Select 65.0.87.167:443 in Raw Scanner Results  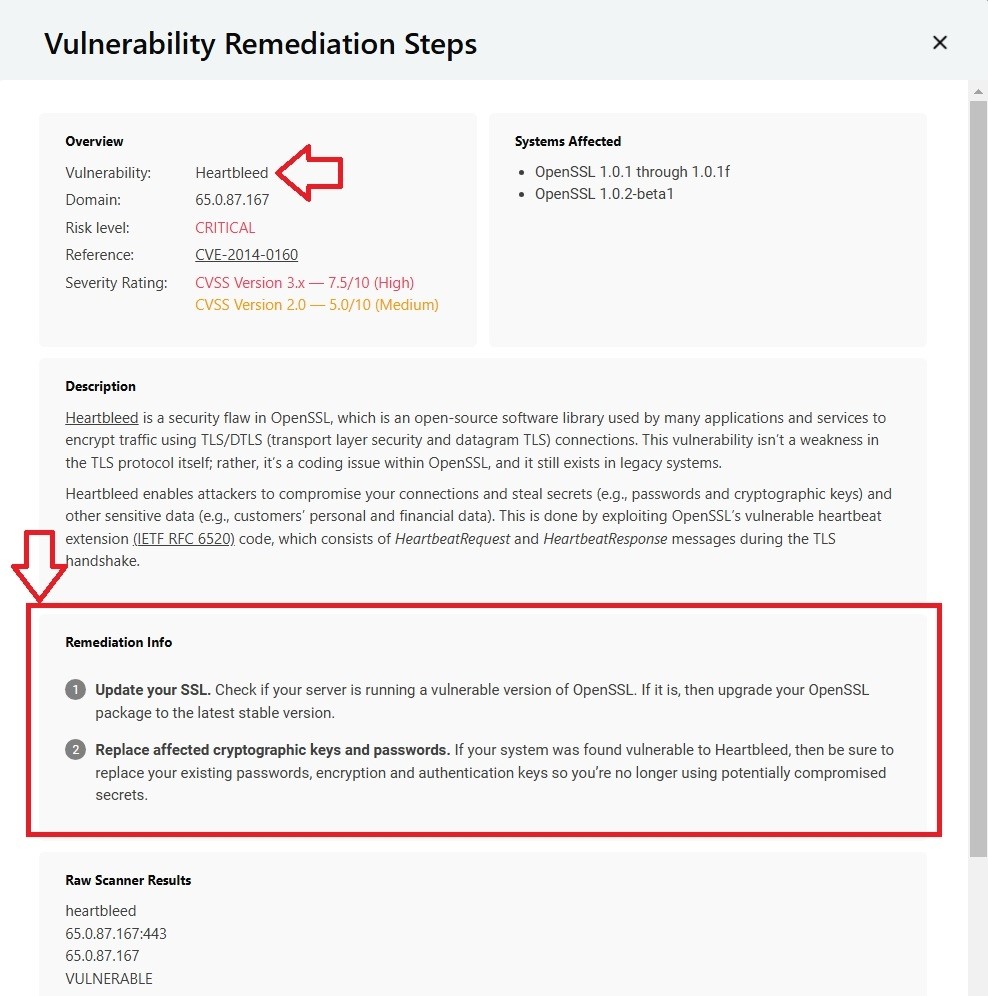116,934
